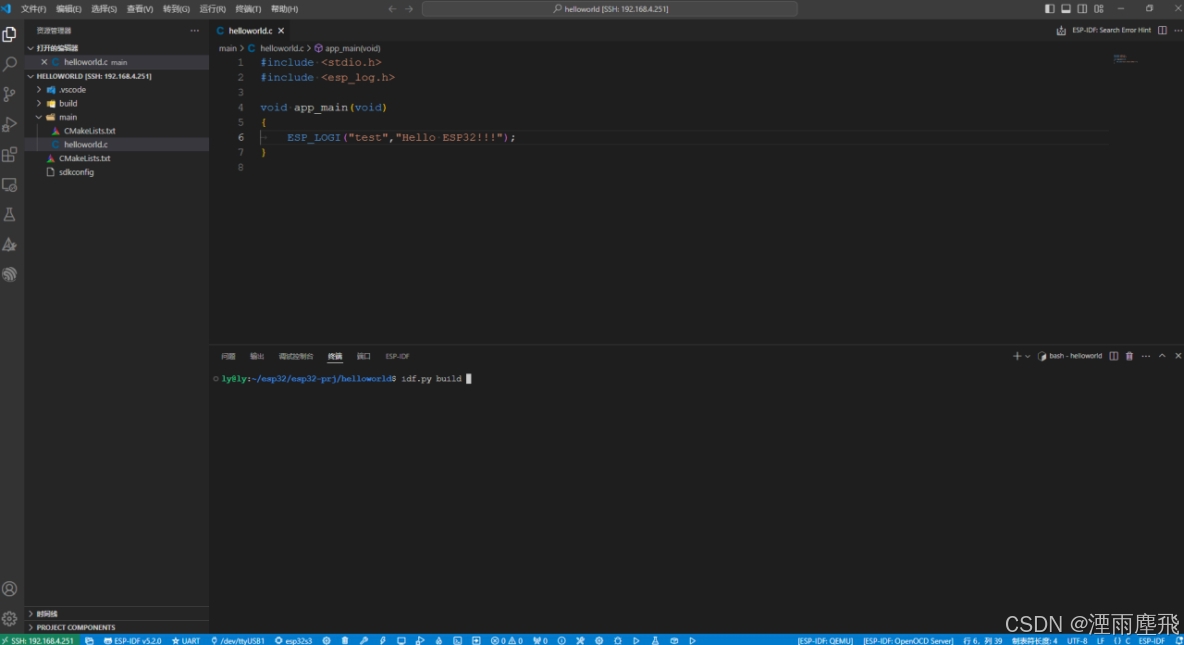Click the ESP-IDF Terminal status bar icon

458,640
